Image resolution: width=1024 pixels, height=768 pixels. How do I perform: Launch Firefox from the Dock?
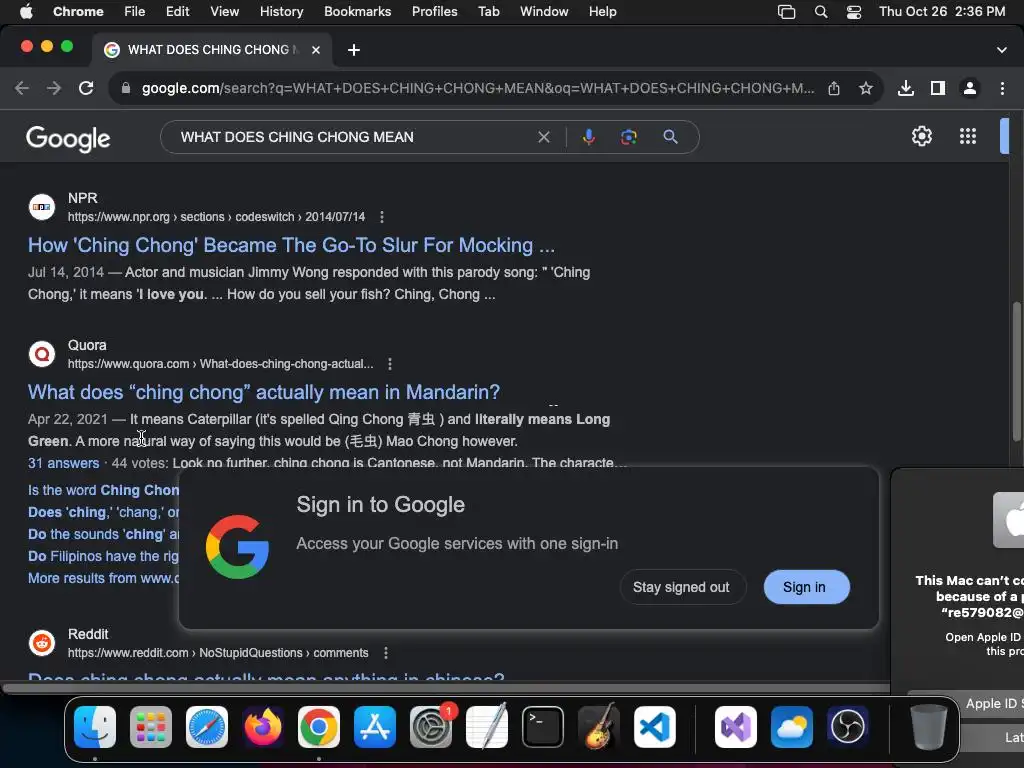click(x=263, y=727)
